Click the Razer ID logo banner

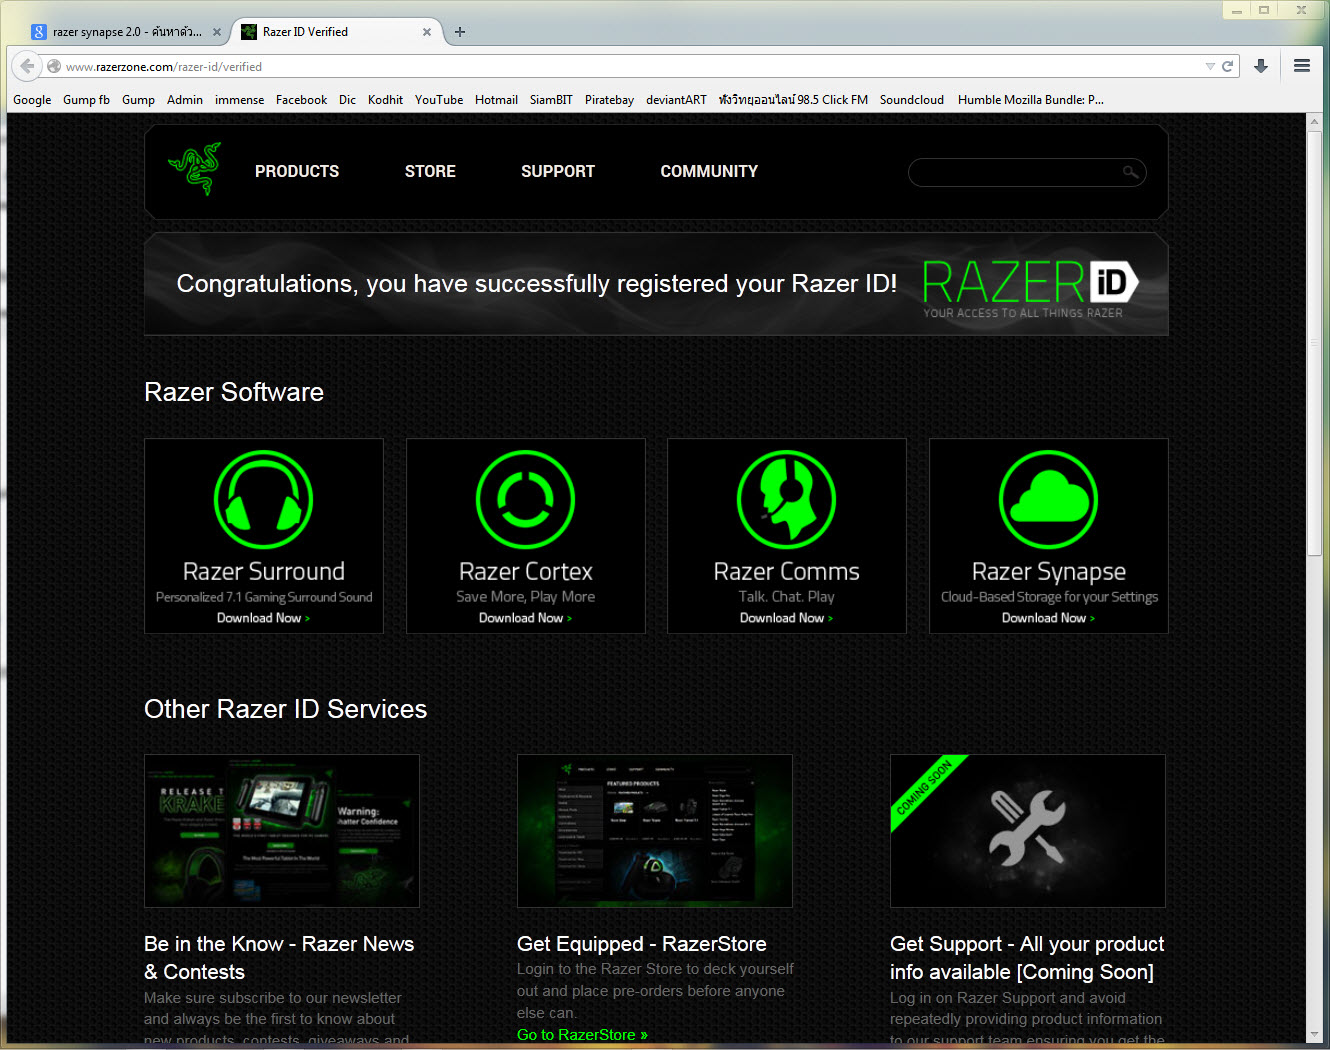1030,289
